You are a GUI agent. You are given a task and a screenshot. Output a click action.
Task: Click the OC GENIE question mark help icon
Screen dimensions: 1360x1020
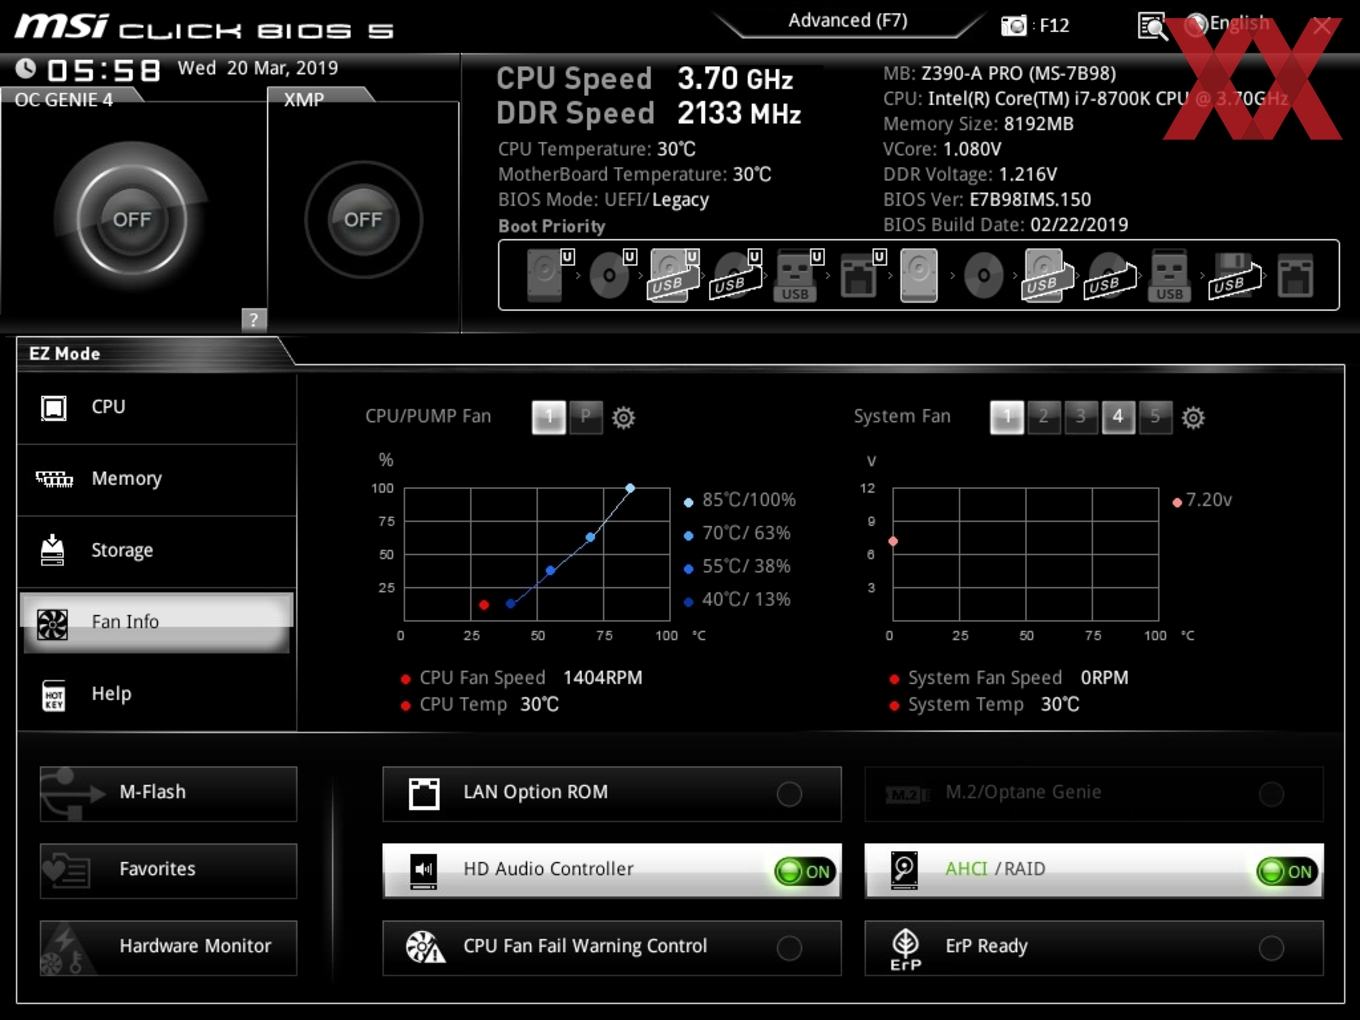(x=254, y=319)
